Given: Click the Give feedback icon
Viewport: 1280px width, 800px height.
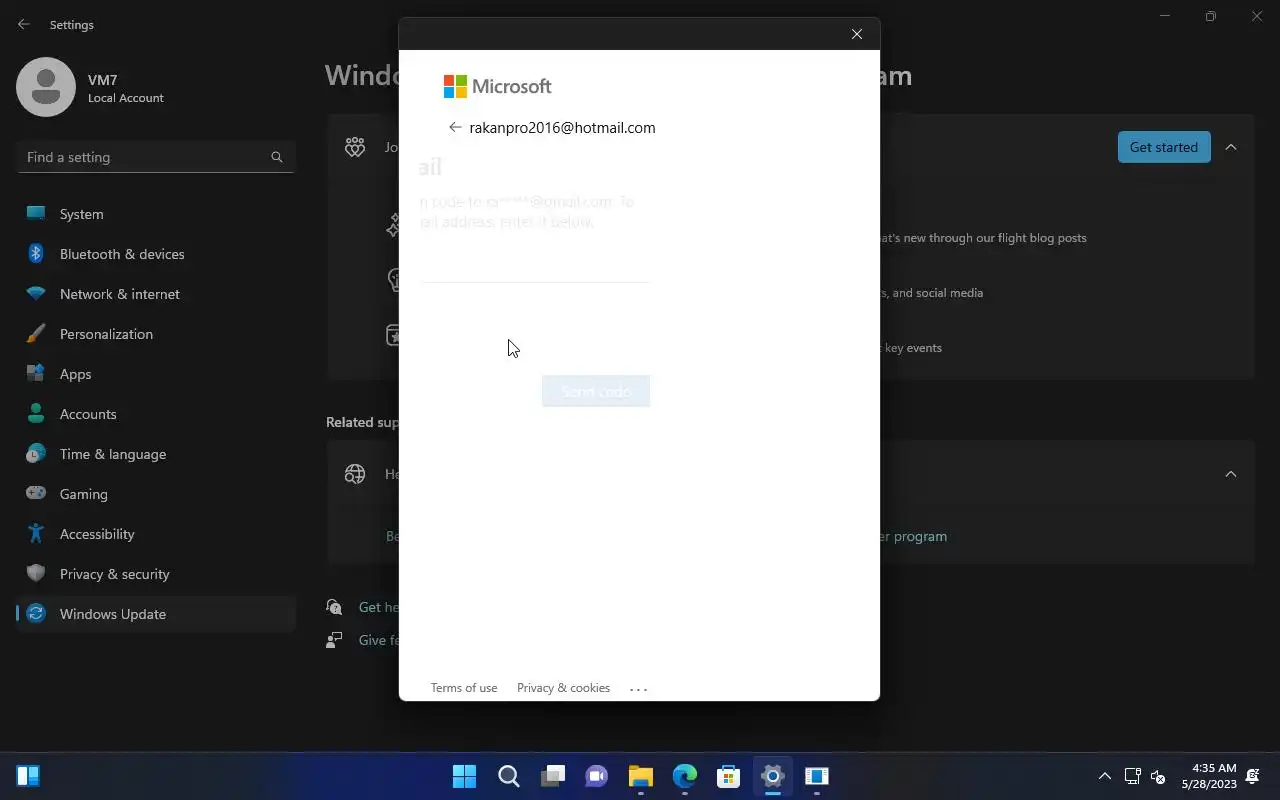Looking at the screenshot, I should pyautogui.click(x=335, y=640).
